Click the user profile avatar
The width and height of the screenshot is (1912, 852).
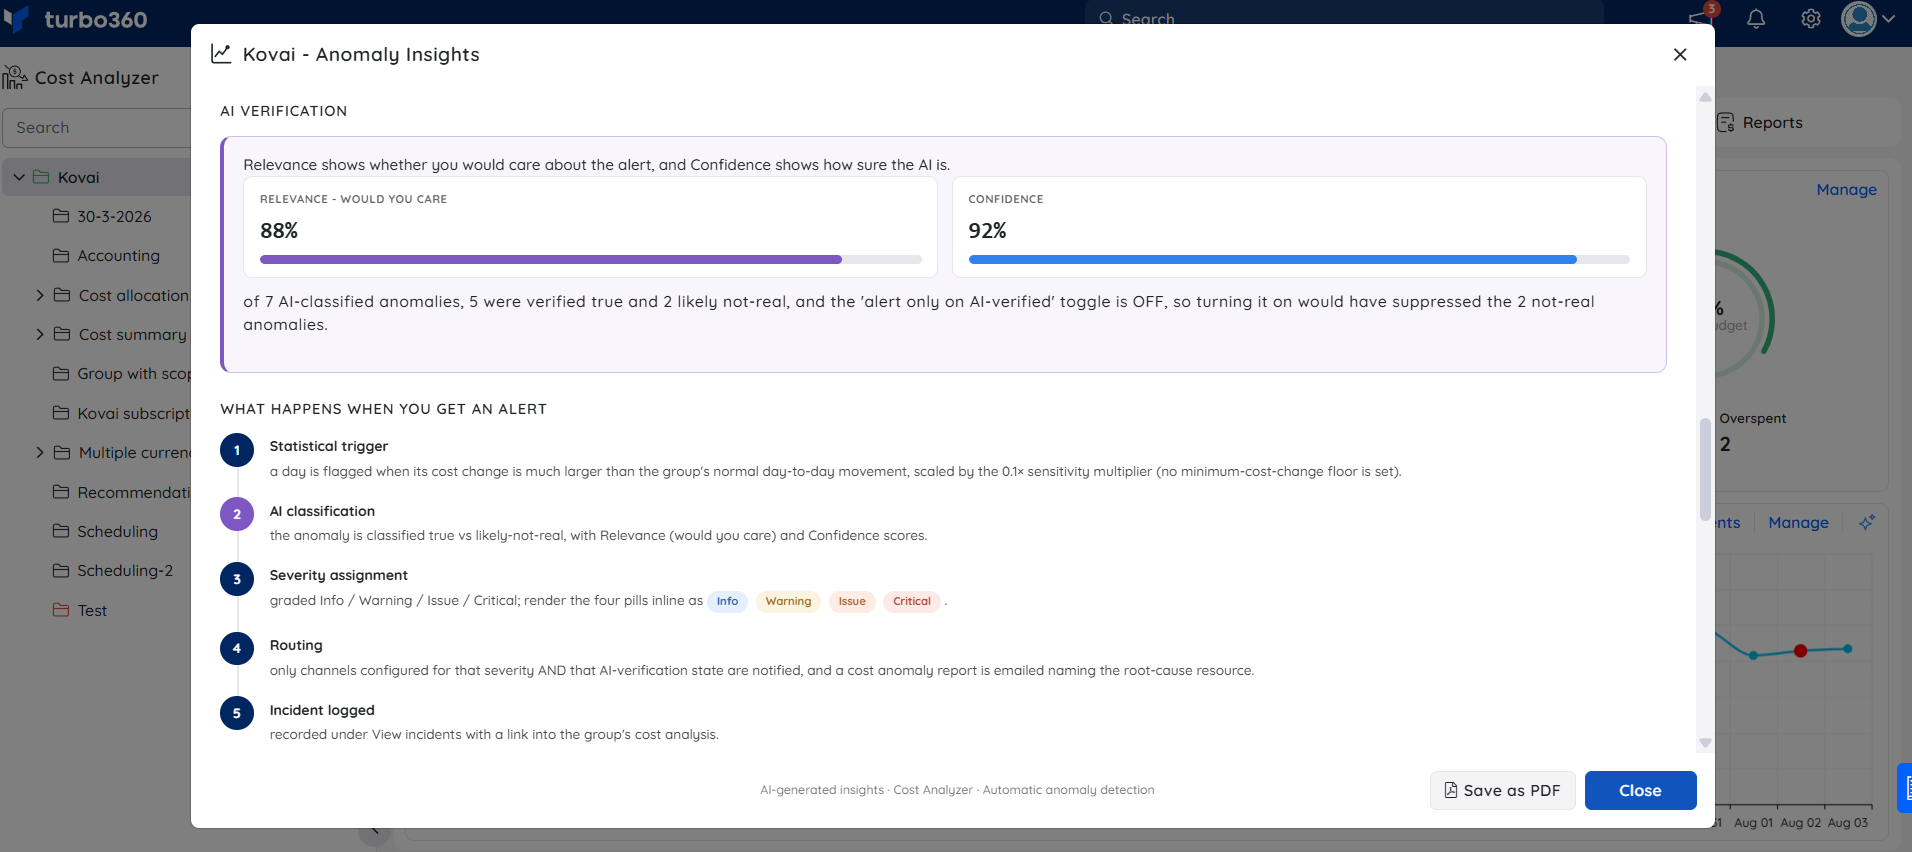click(x=1859, y=18)
